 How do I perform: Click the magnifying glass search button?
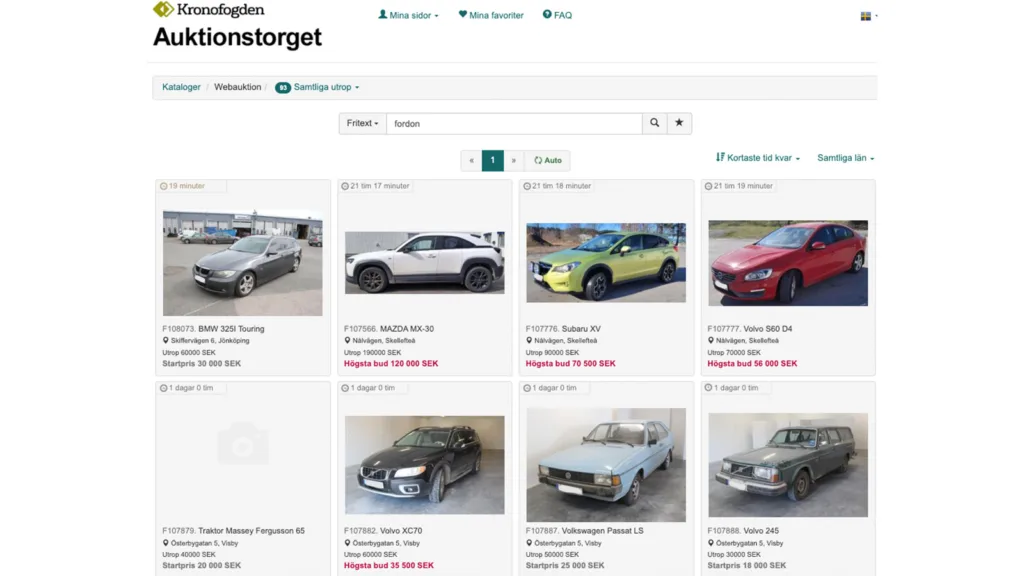pos(654,123)
